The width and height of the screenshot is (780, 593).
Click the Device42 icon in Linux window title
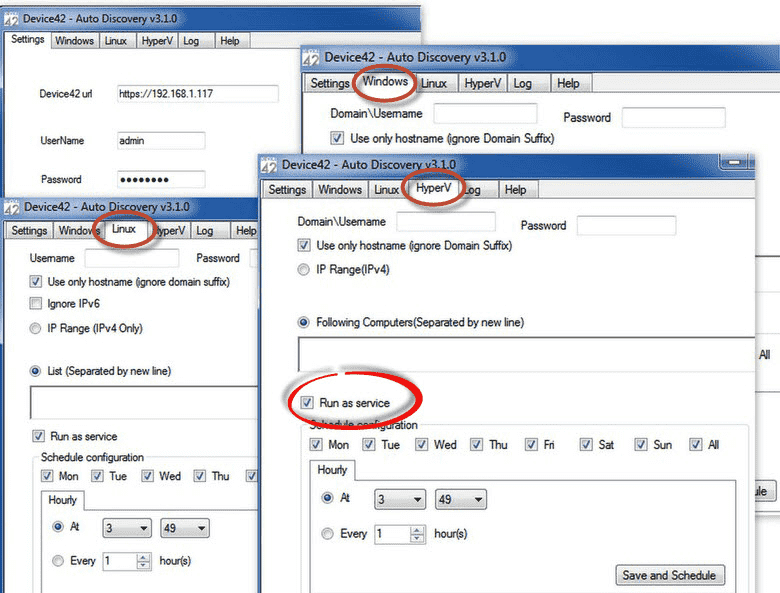click(x=12, y=207)
